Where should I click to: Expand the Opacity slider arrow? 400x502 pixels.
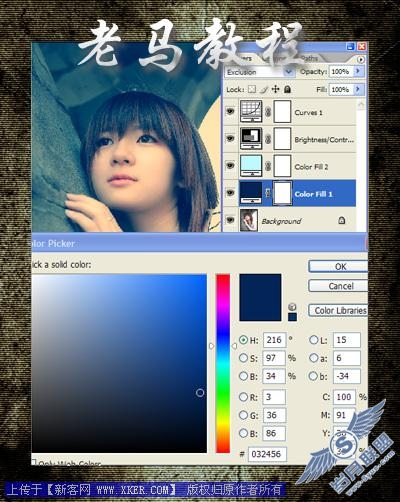click(x=358, y=71)
